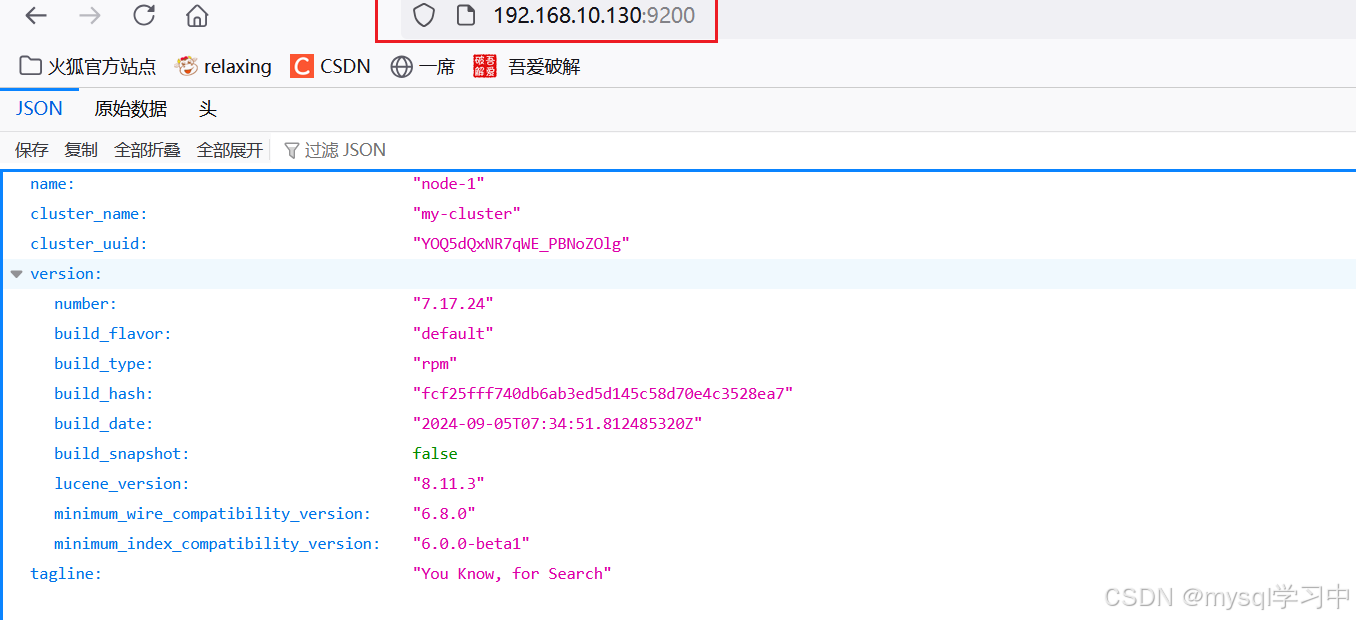Switch to the JSON tab
The width and height of the screenshot is (1356, 620).
click(39, 109)
